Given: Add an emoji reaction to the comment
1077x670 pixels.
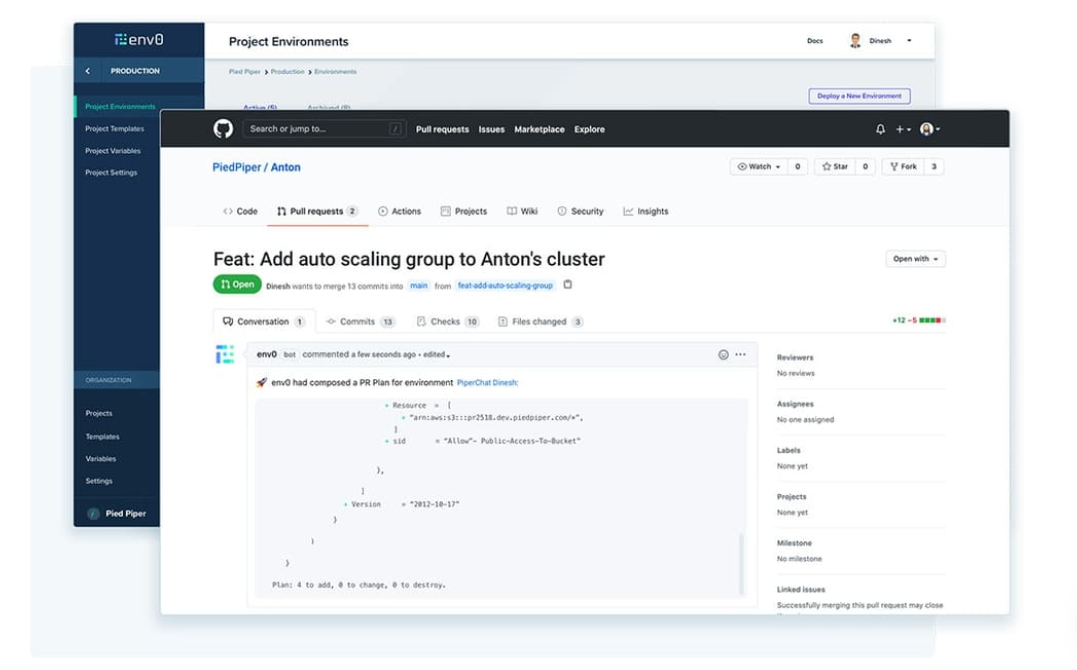Looking at the screenshot, I should click(723, 354).
